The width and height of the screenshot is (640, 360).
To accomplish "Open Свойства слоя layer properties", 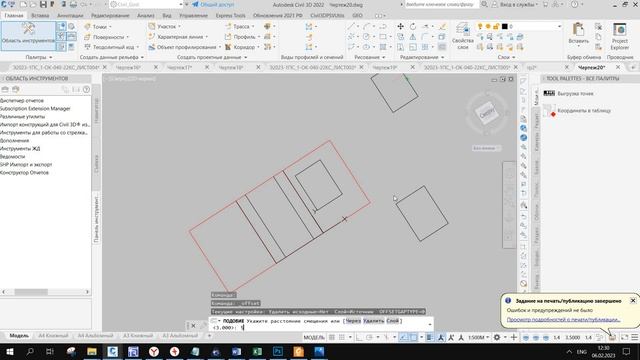I will pyautogui.click(x=462, y=36).
